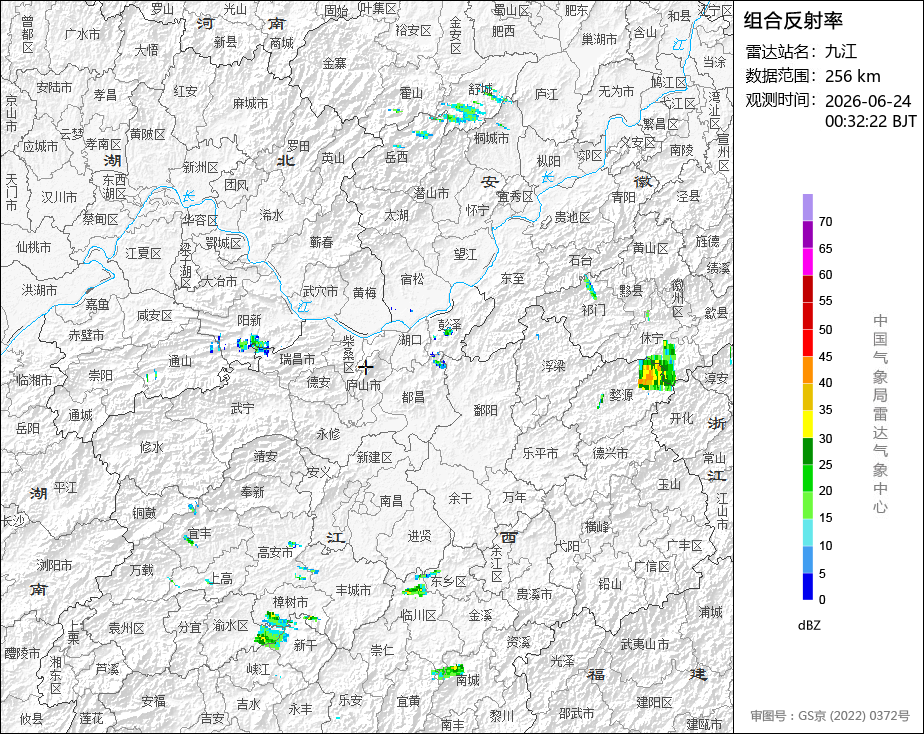Click the 观测时间 label

pyautogui.click(x=780, y=100)
